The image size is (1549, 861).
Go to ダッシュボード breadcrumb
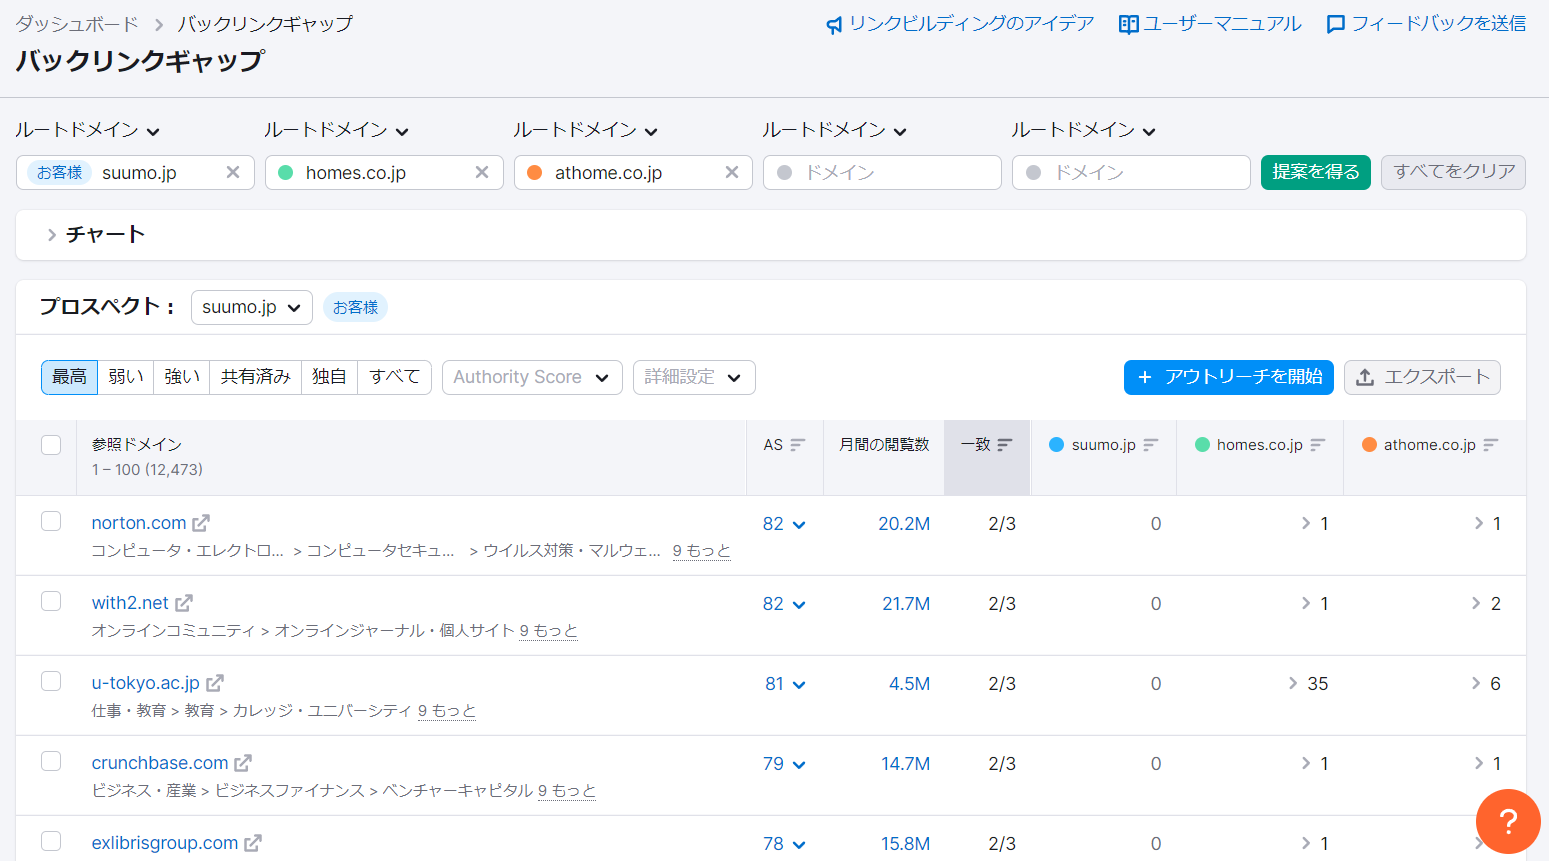[x=77, y=24]
